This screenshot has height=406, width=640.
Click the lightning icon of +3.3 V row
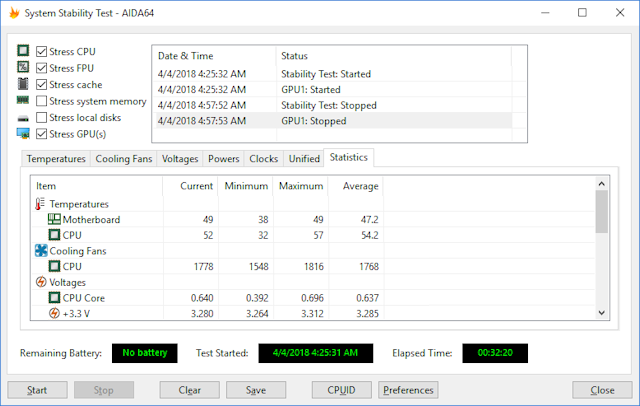click(54, 313)
